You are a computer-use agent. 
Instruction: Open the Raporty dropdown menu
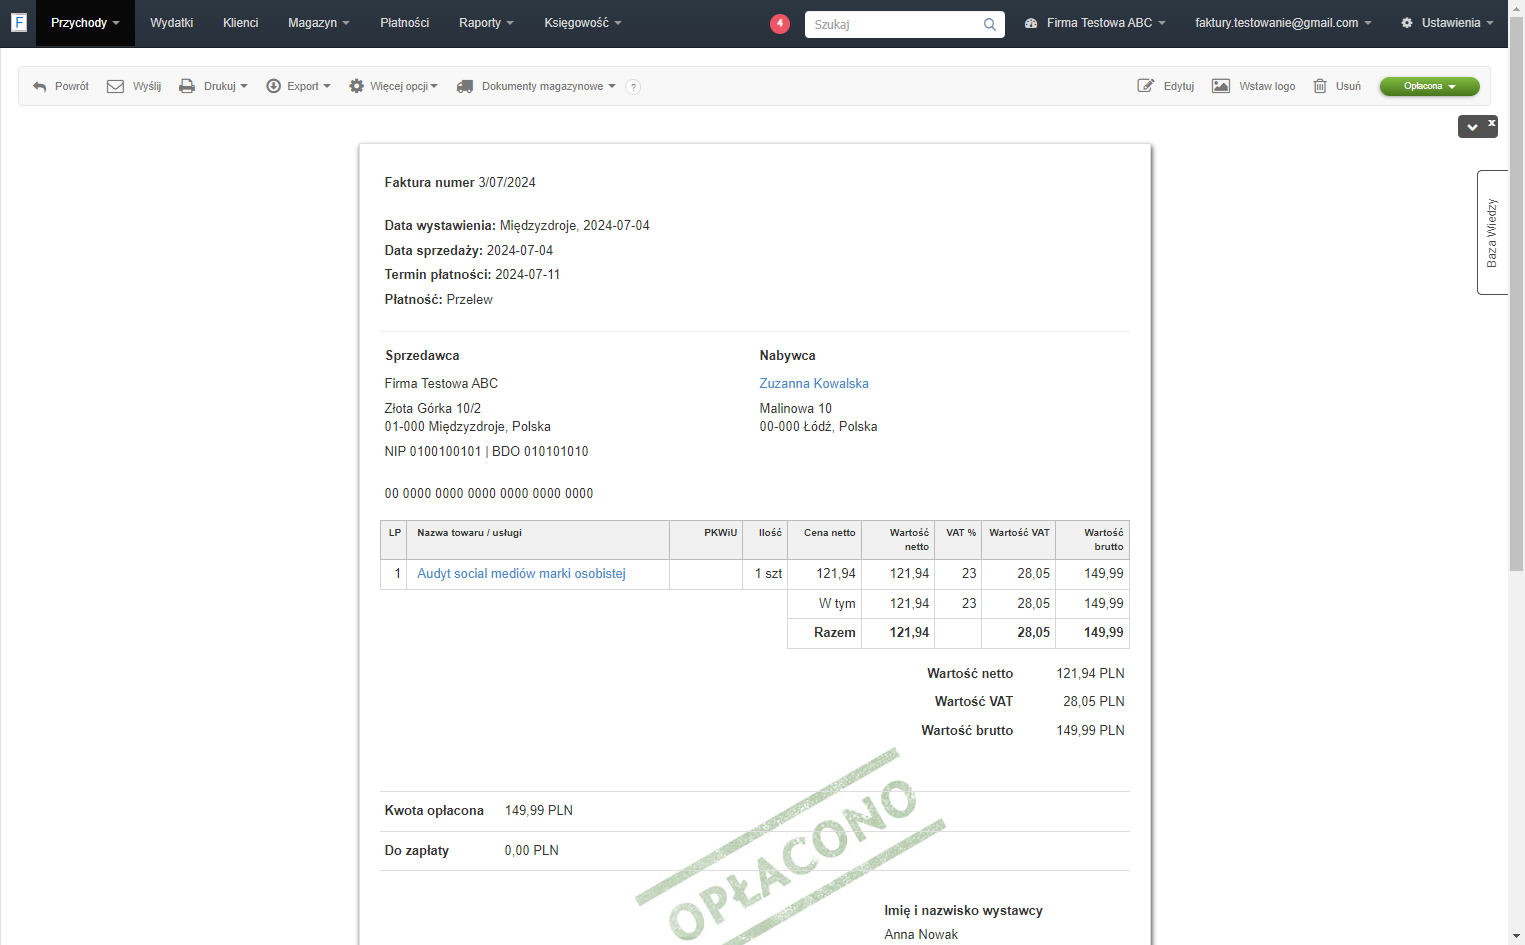click(486, 23)
